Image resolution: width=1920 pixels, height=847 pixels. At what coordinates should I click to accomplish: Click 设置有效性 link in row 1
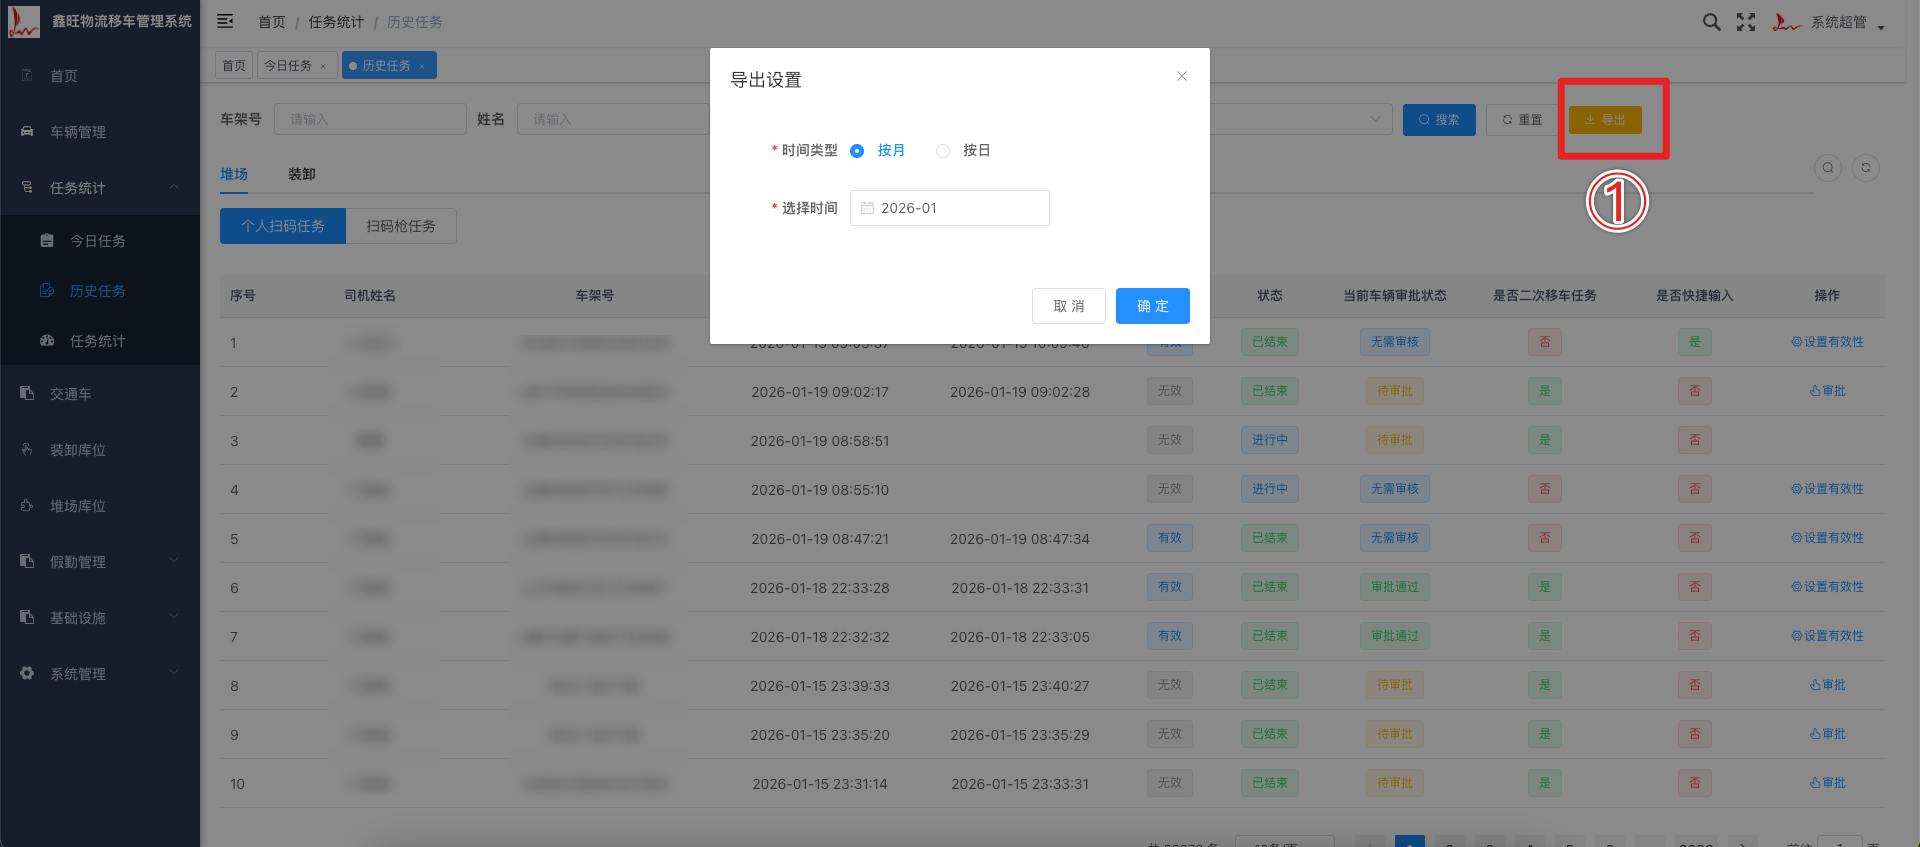pyautogui.click(x=1827, y=342)
